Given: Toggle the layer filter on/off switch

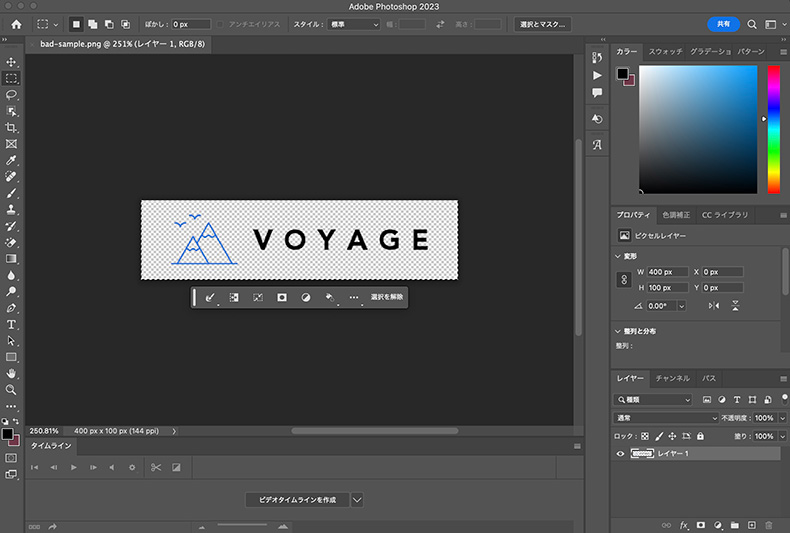Looking at the screenshot, I should (x=784, y=399).
